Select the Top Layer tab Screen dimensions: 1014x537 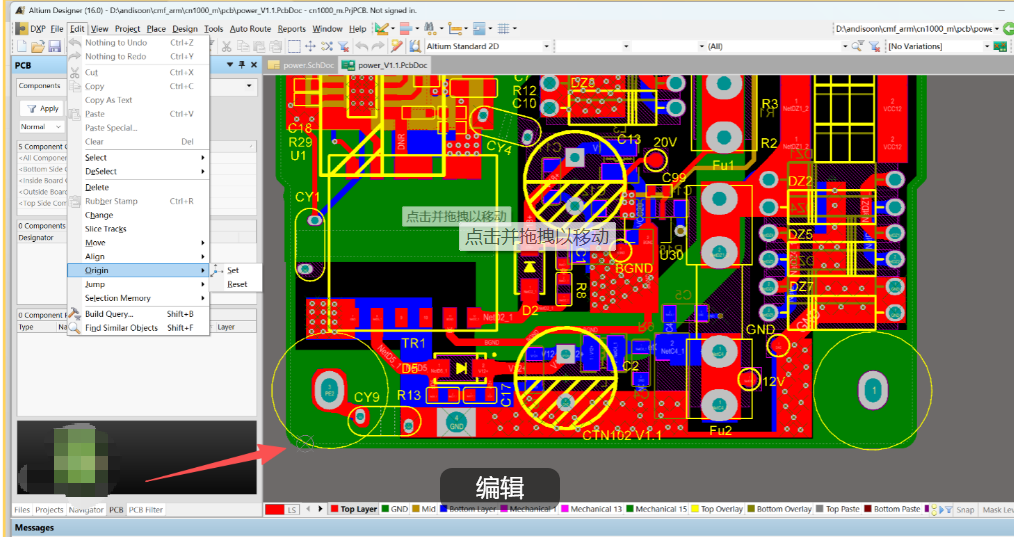354,509
